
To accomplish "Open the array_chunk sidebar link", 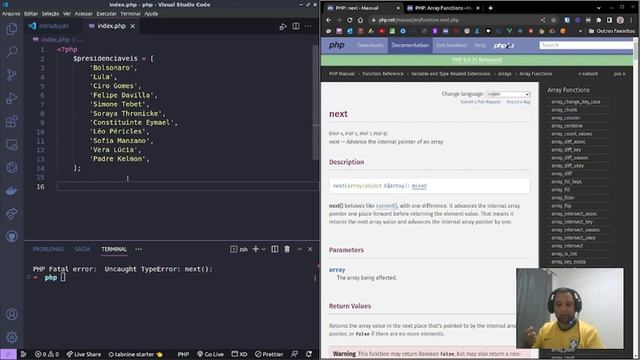I will click(x=564, y=110).
